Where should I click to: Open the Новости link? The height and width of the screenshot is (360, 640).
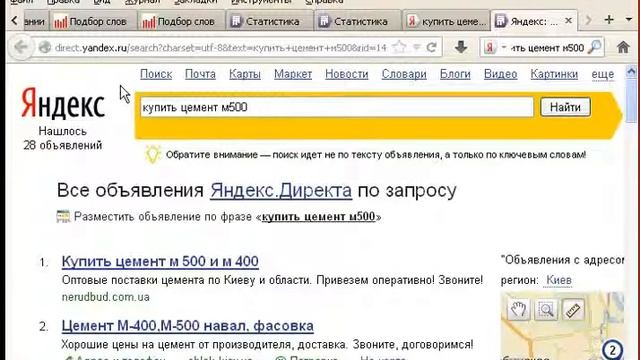coord(347,74)
